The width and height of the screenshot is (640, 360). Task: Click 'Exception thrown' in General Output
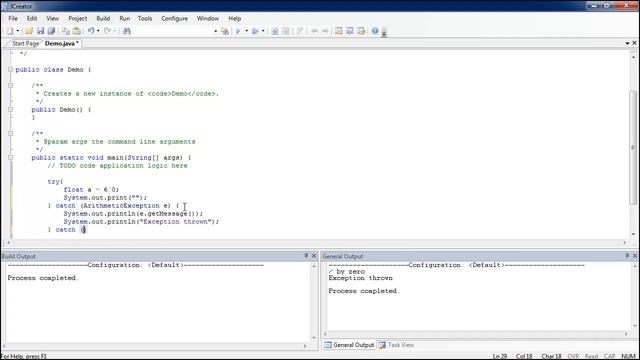[360, 278]
